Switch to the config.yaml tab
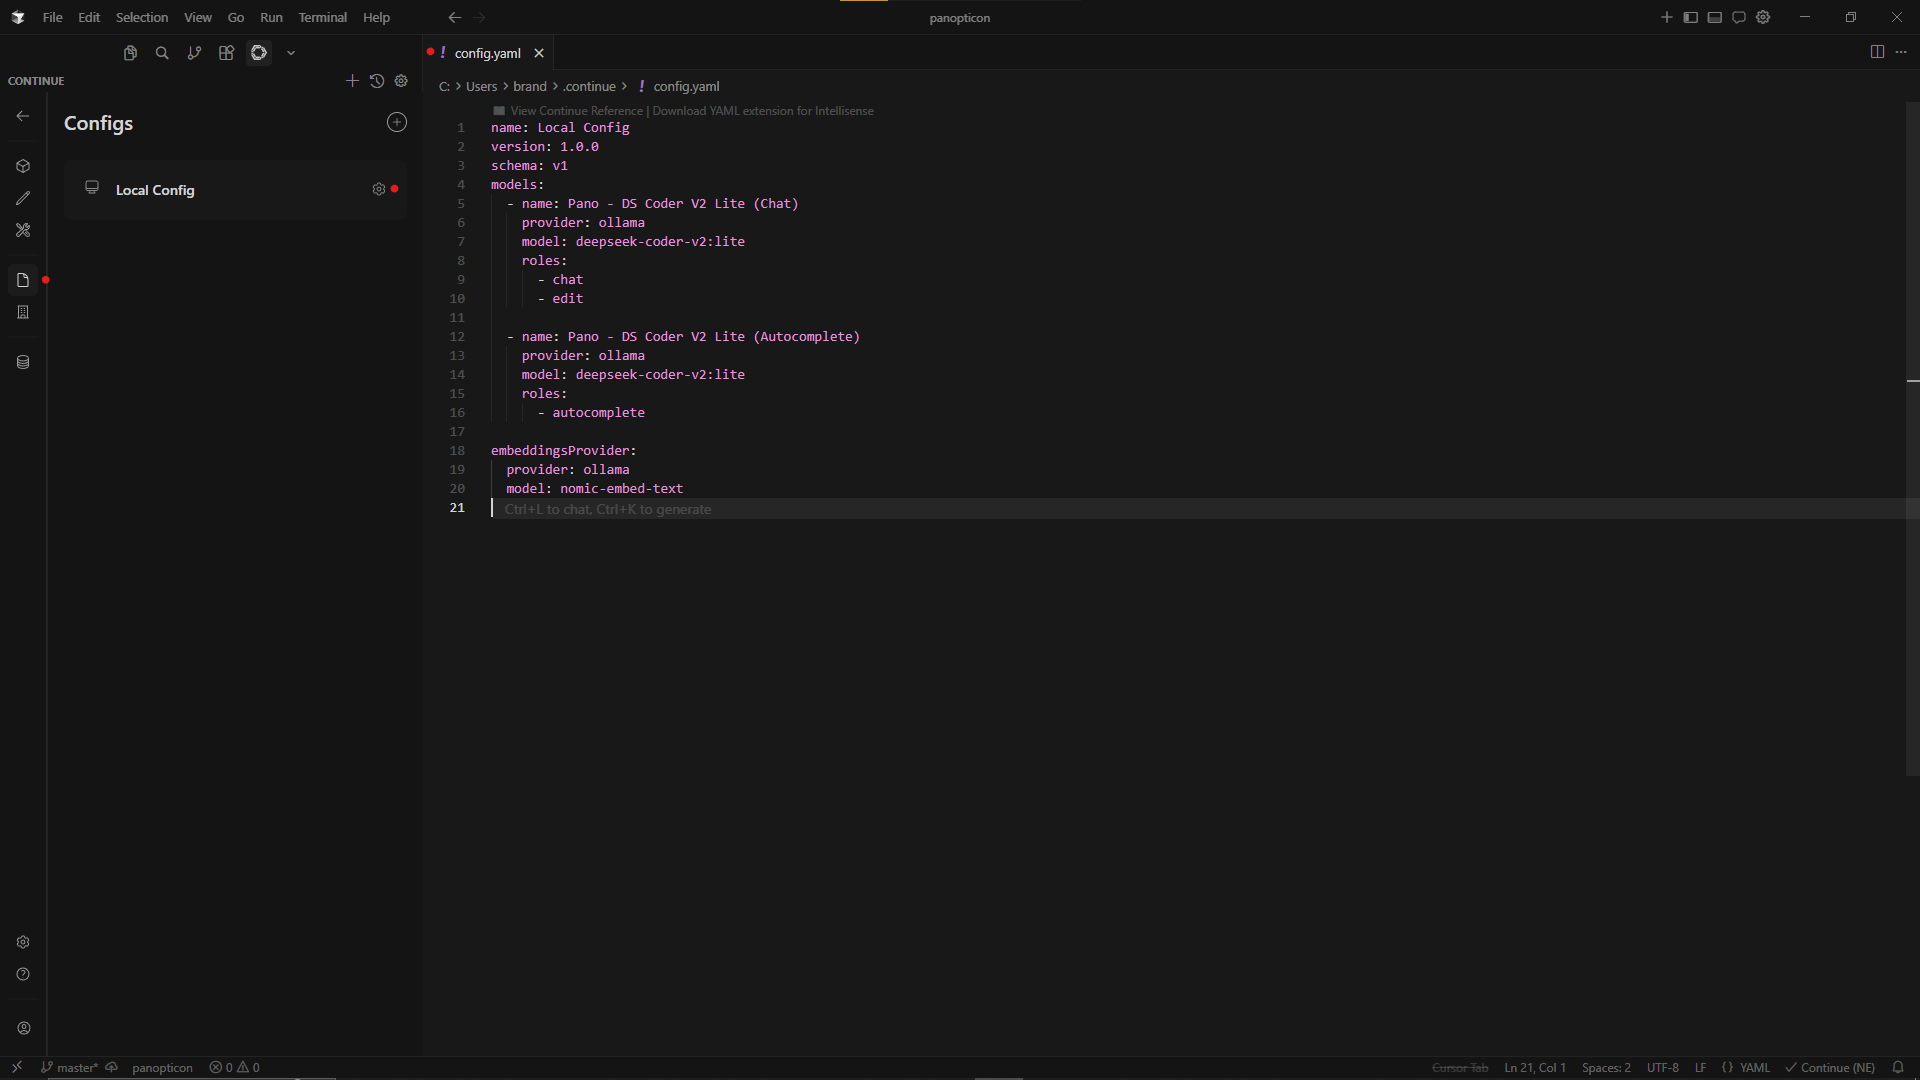Viewport: 1920px width, 1080px height. click(x=488, y=53)
